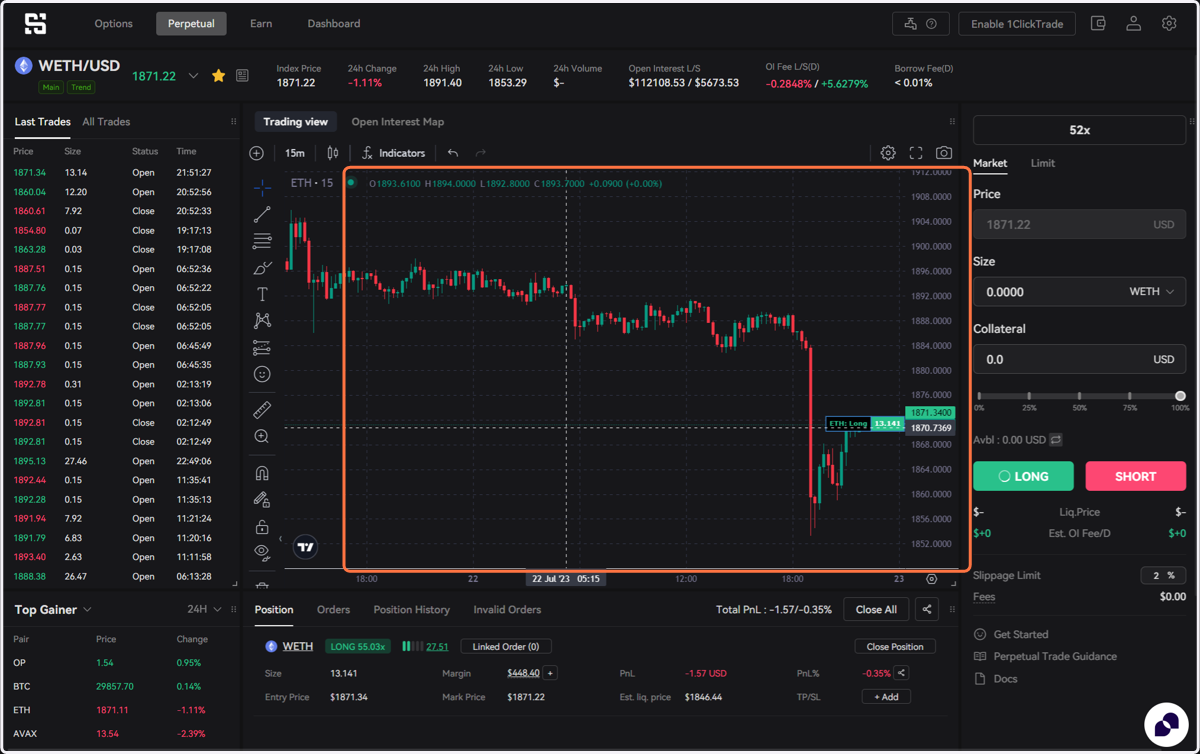The image size is (1200, 754).
Task: Open the 24H period dropdown
Action: coord(204,610)
